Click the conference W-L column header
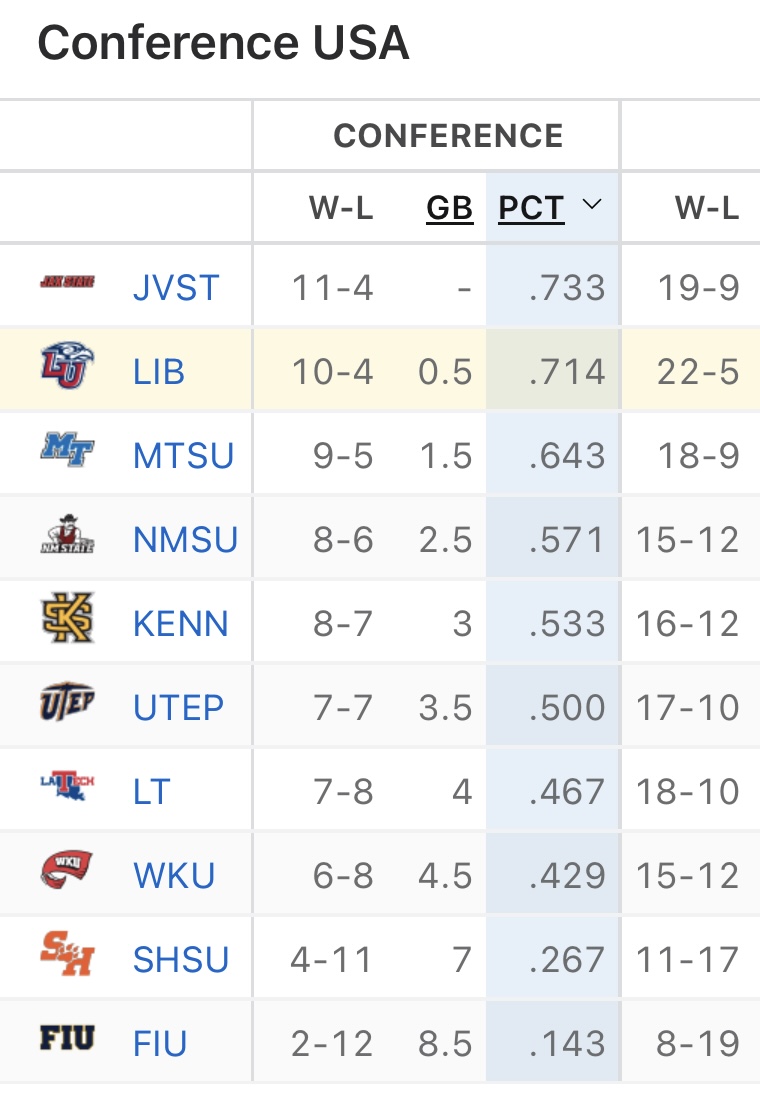760x1117 pixels. click(x=341, y=208)
